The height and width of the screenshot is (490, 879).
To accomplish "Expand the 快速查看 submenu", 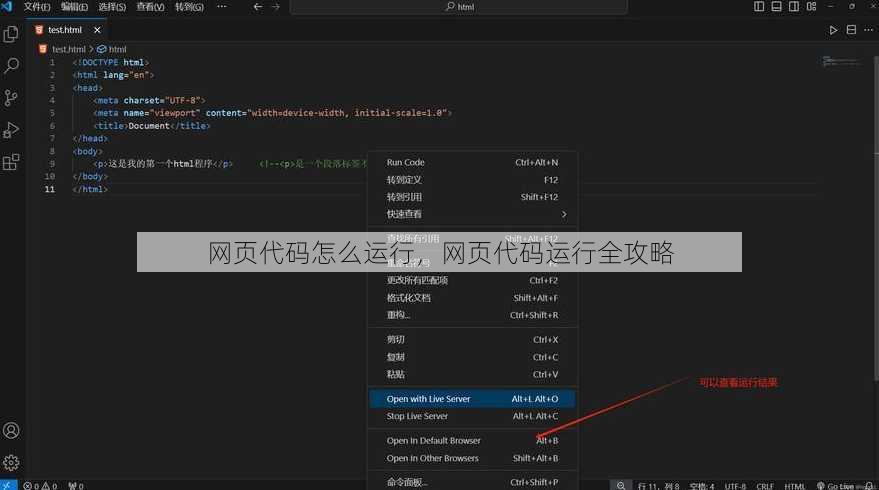I will click(472, 214).
